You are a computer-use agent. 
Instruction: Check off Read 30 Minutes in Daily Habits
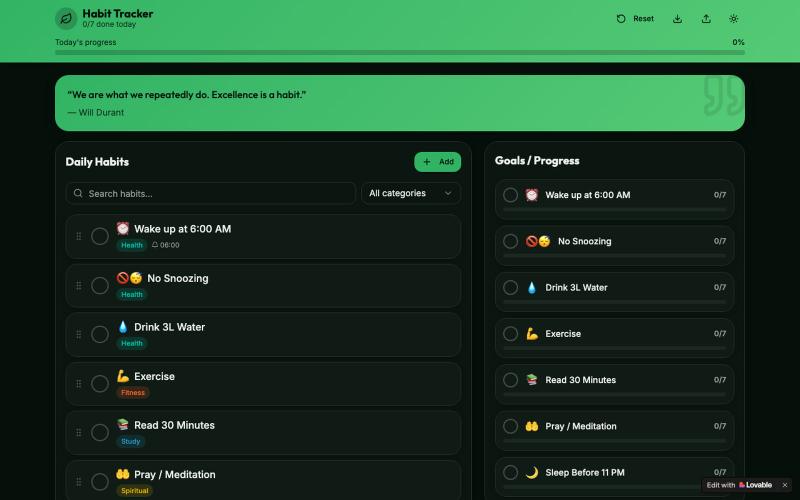click(x=100, y=433)
